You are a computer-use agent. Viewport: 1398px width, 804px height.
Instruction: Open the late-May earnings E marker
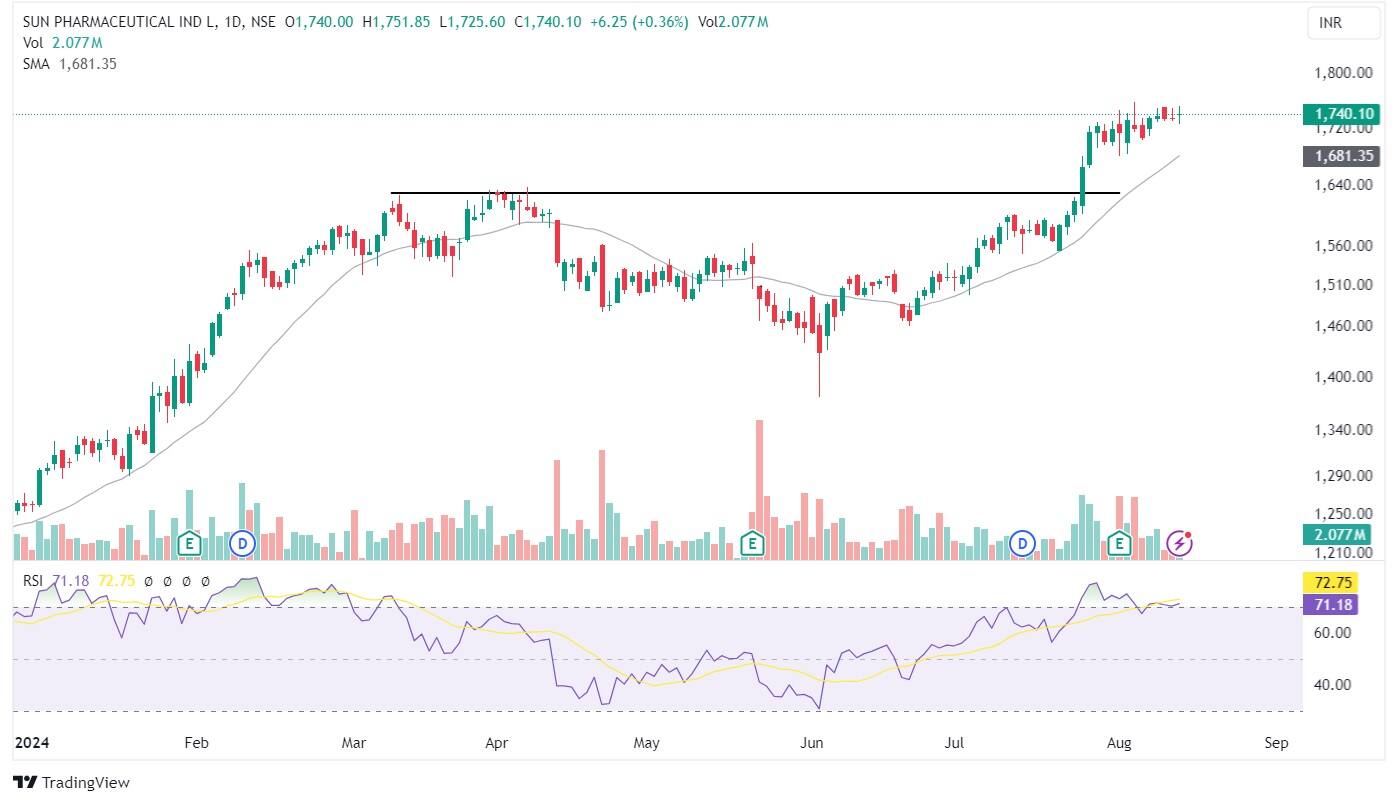pos(752,544)
